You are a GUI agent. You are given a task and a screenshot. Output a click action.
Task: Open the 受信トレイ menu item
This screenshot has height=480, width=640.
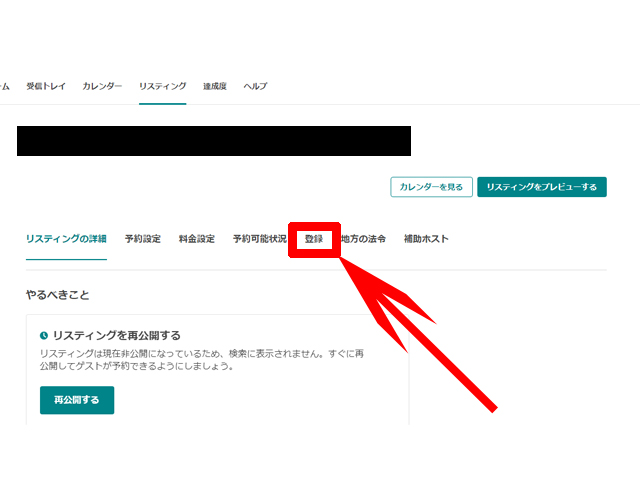pos(46,86)
